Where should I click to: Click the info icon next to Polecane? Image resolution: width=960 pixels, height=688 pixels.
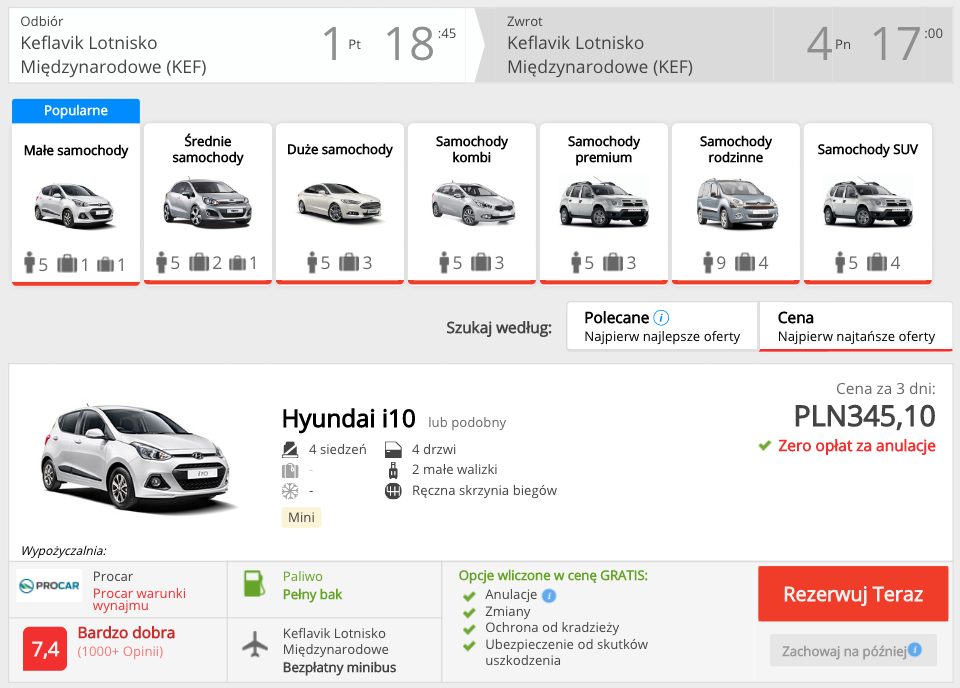tap(661, 318)
